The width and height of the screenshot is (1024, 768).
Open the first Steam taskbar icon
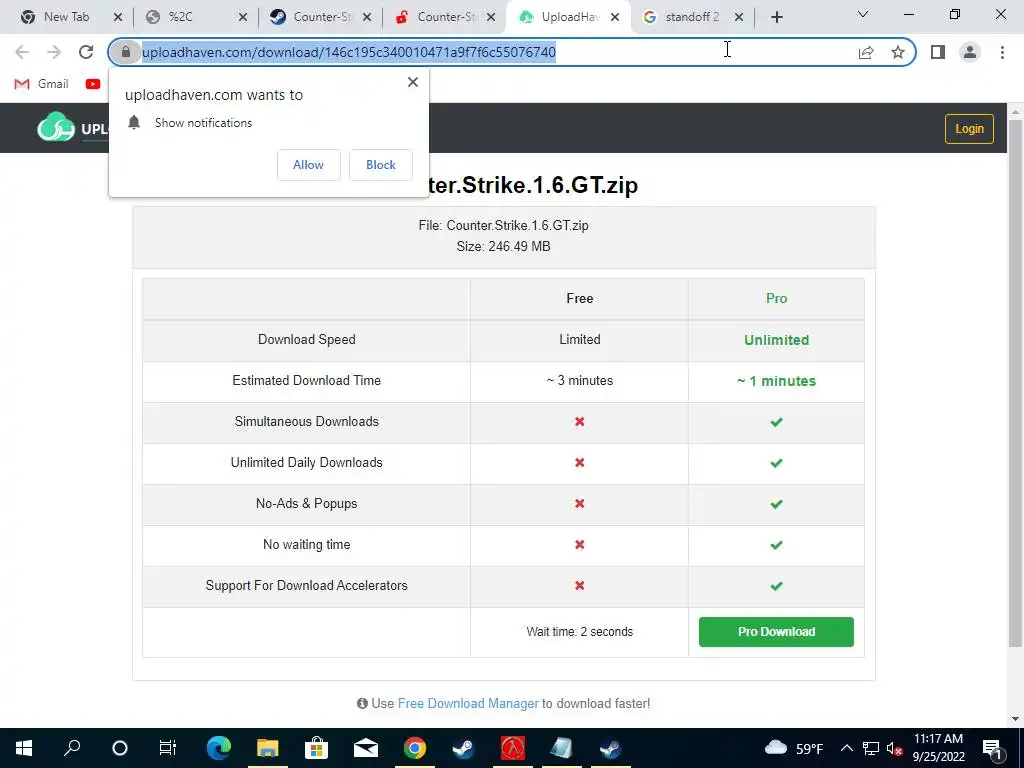coord(464,748)
